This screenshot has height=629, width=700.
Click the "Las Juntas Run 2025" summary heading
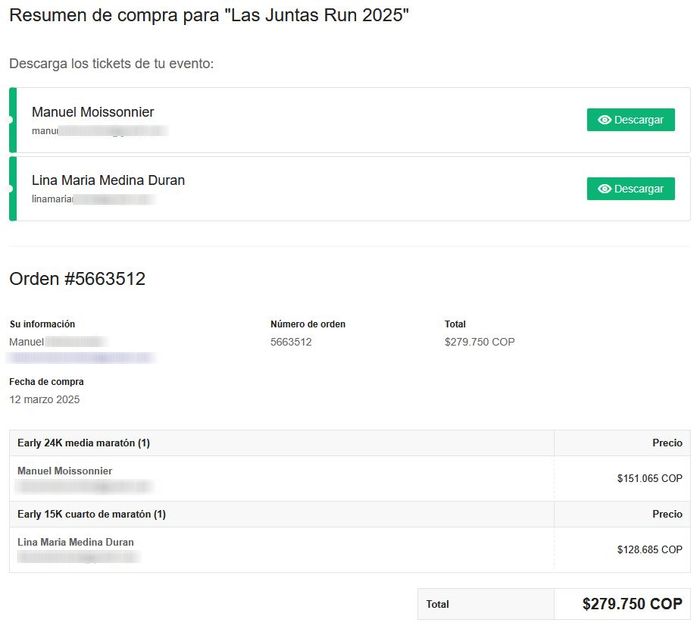(x=209, y=16)
